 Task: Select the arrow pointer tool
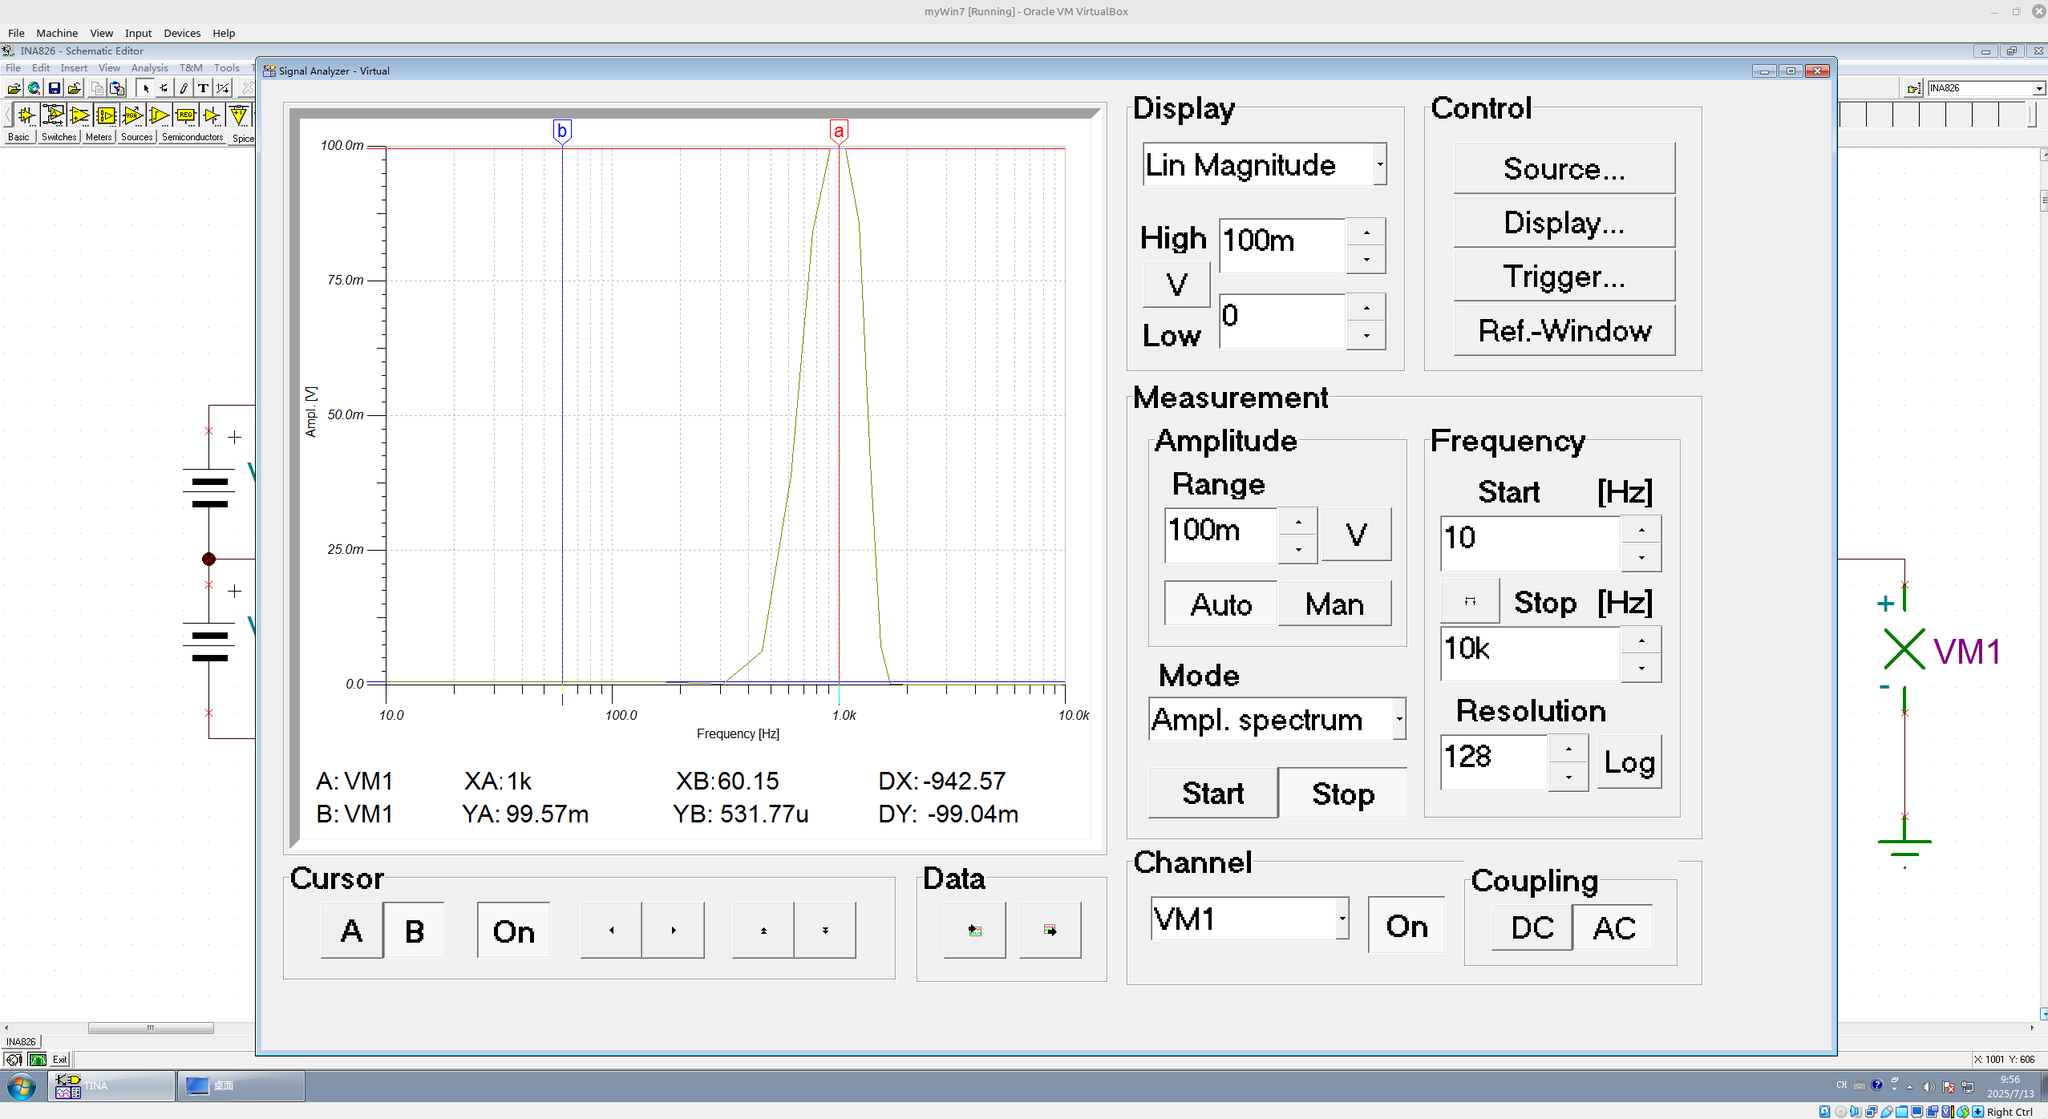click(x=145, y=88)
